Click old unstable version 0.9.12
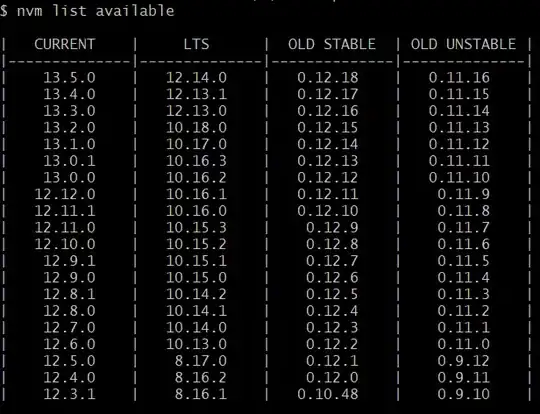 tap(464, 361)
